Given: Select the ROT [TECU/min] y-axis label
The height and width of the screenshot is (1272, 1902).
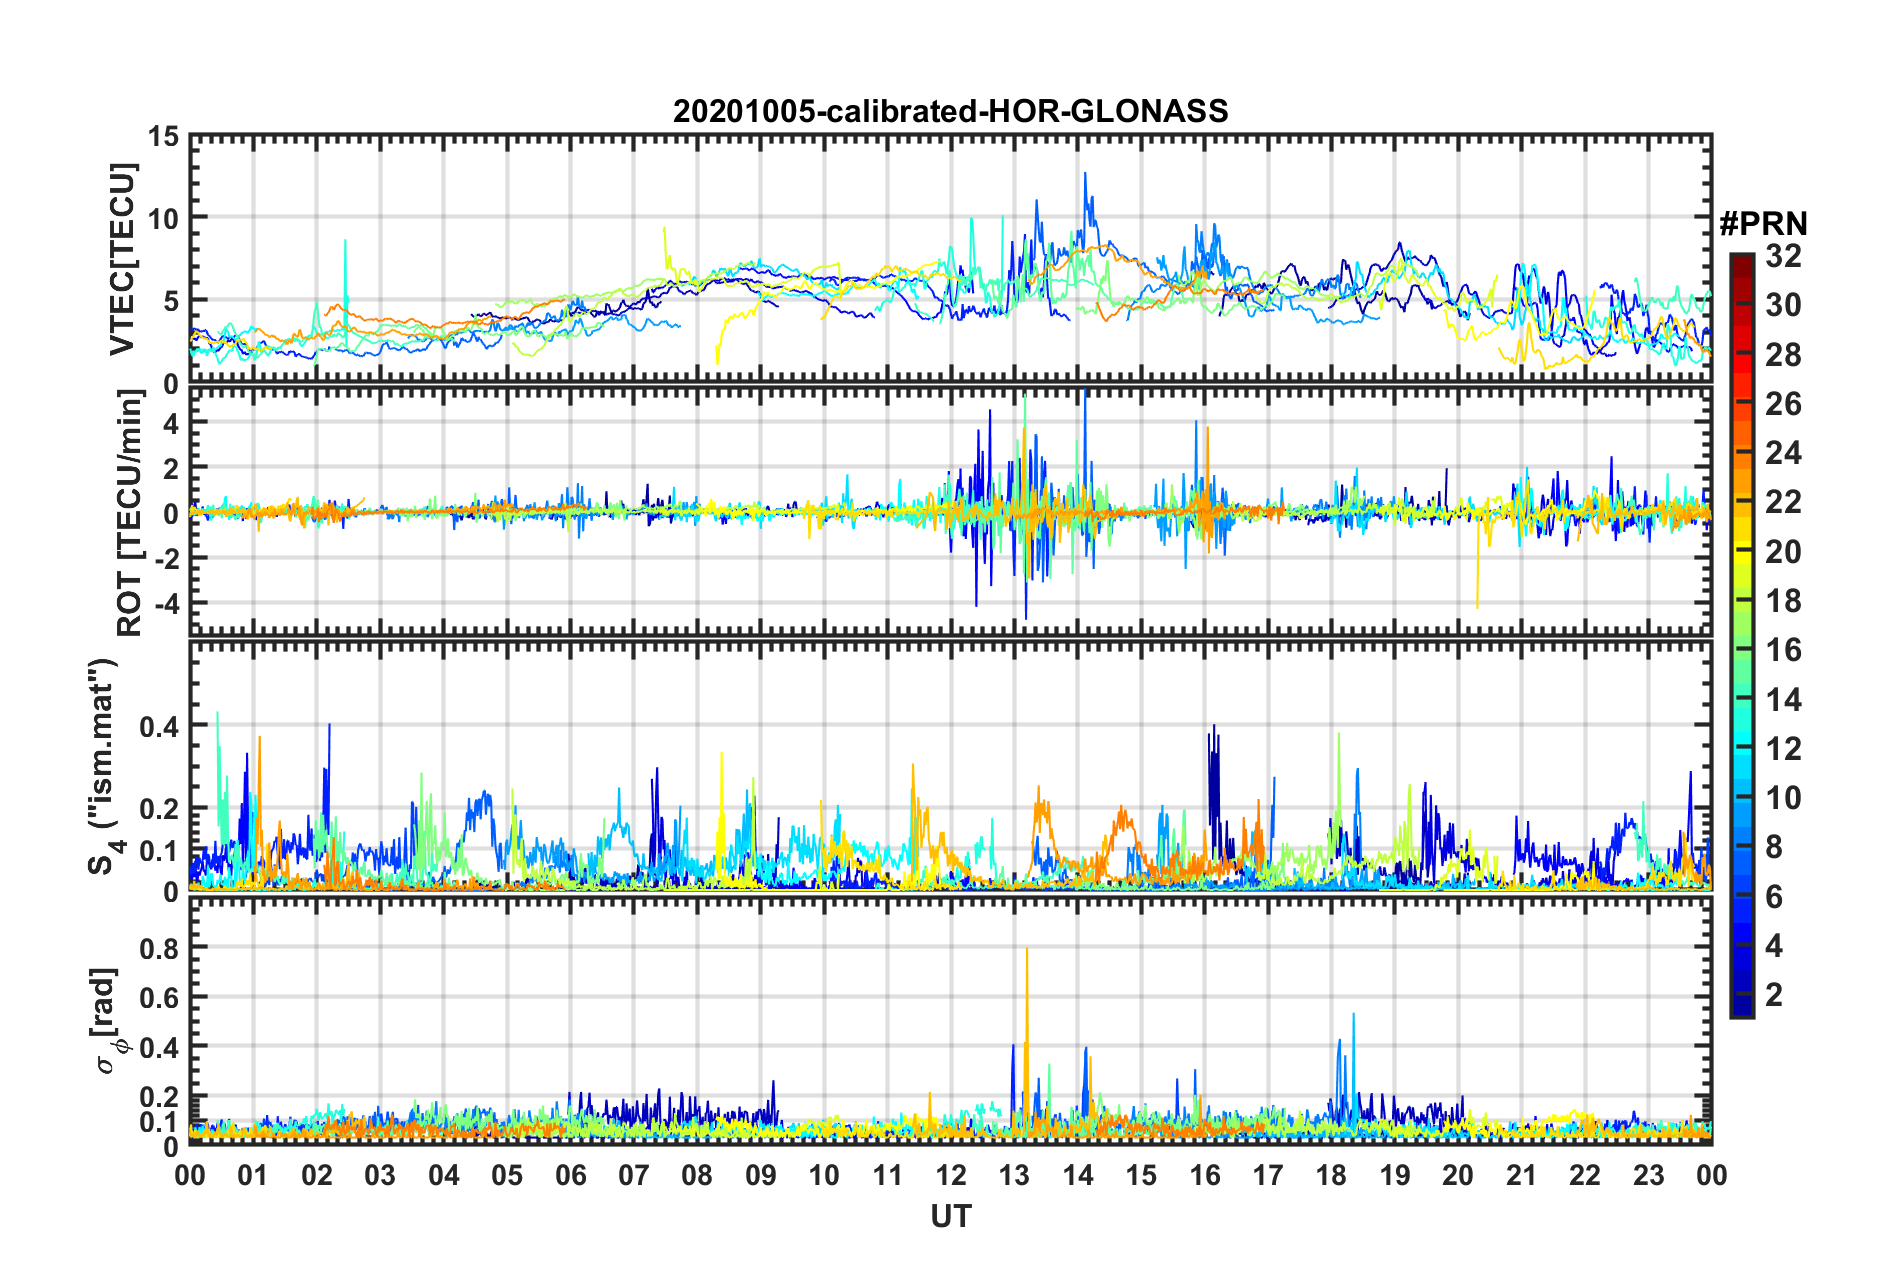Looking at the screenshot, I should tap(130, 513).
